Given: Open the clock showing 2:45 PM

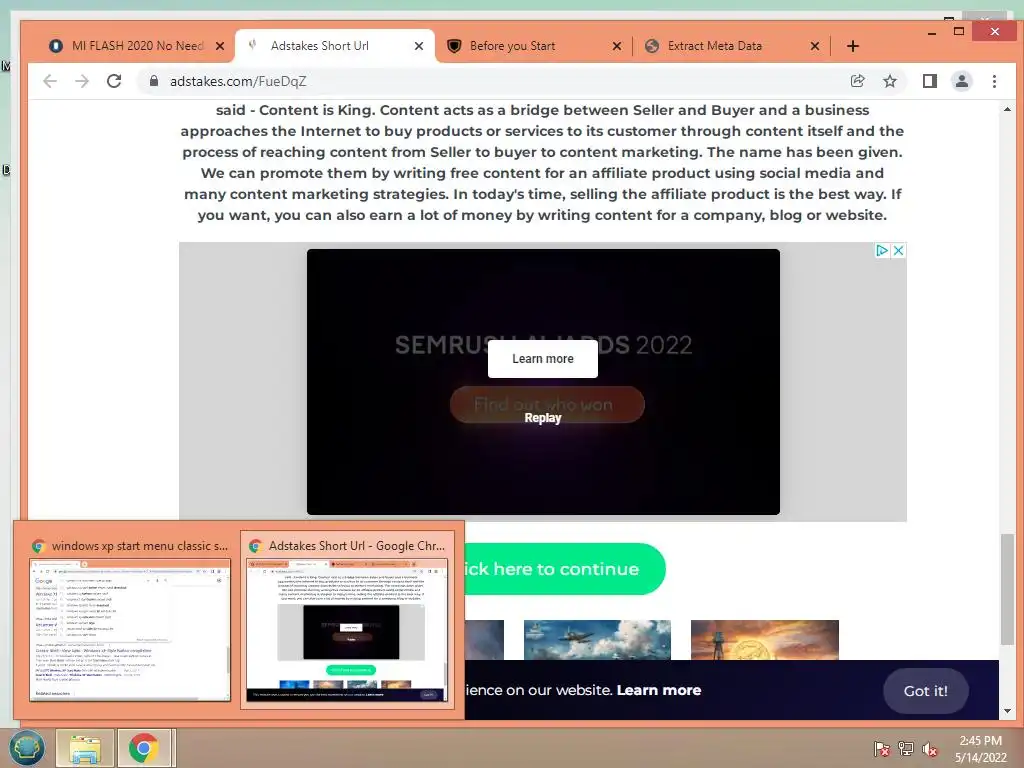Looking at the screenshot, I should [980, 749].
